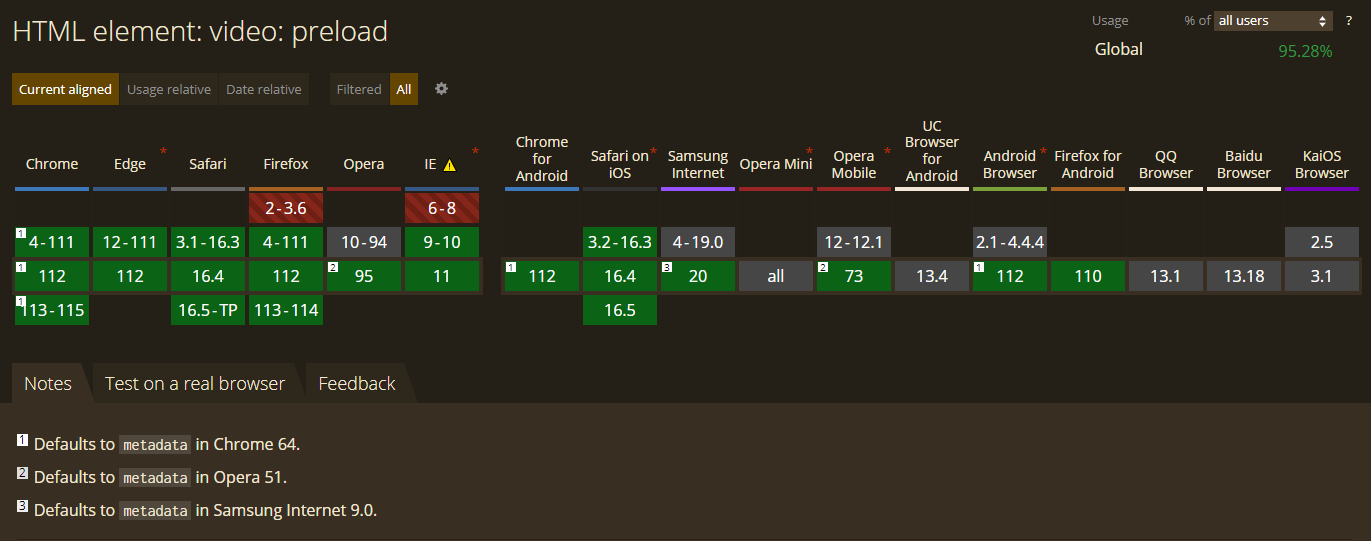Select the All browsers option

404,89
